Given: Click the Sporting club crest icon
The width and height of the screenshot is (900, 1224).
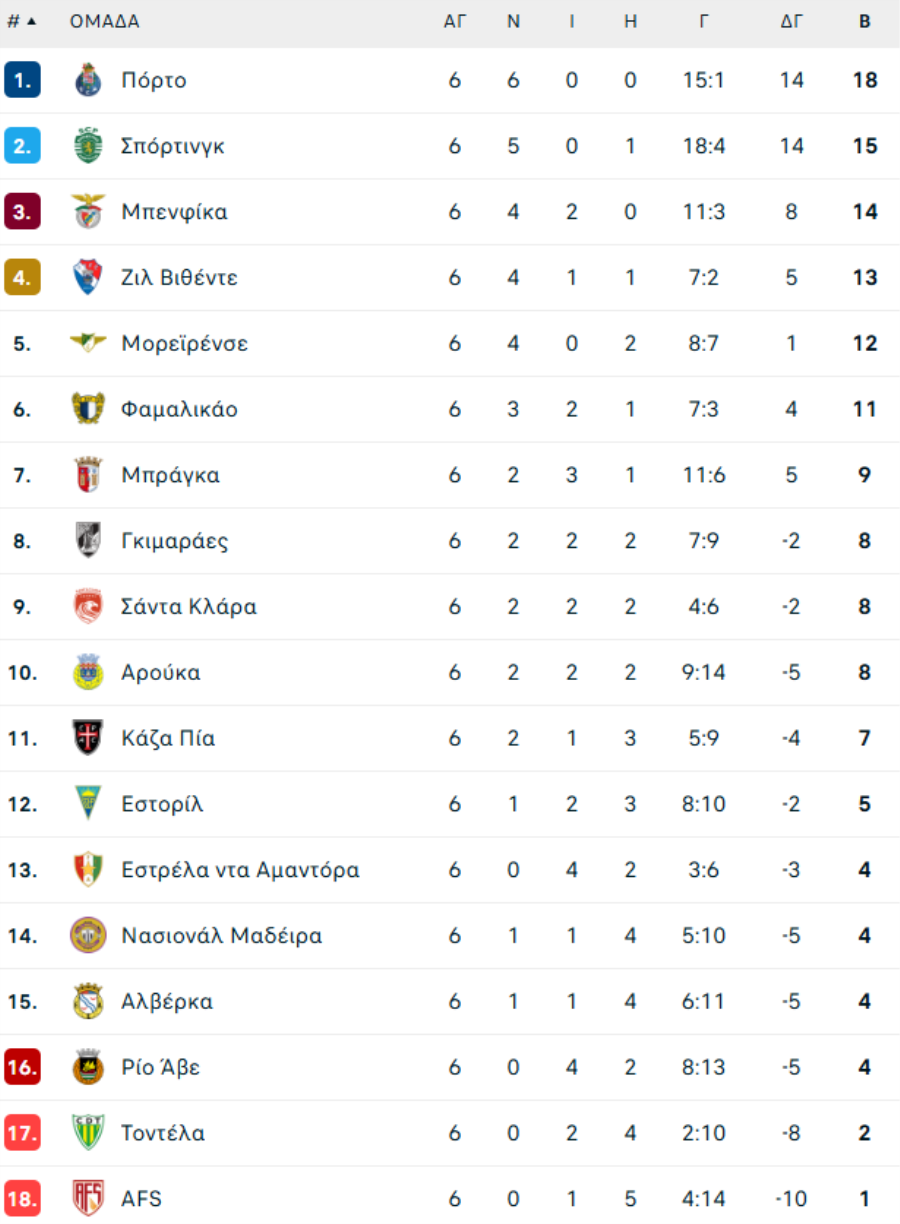Looking at the screenshot, I should tap(88, 146).
